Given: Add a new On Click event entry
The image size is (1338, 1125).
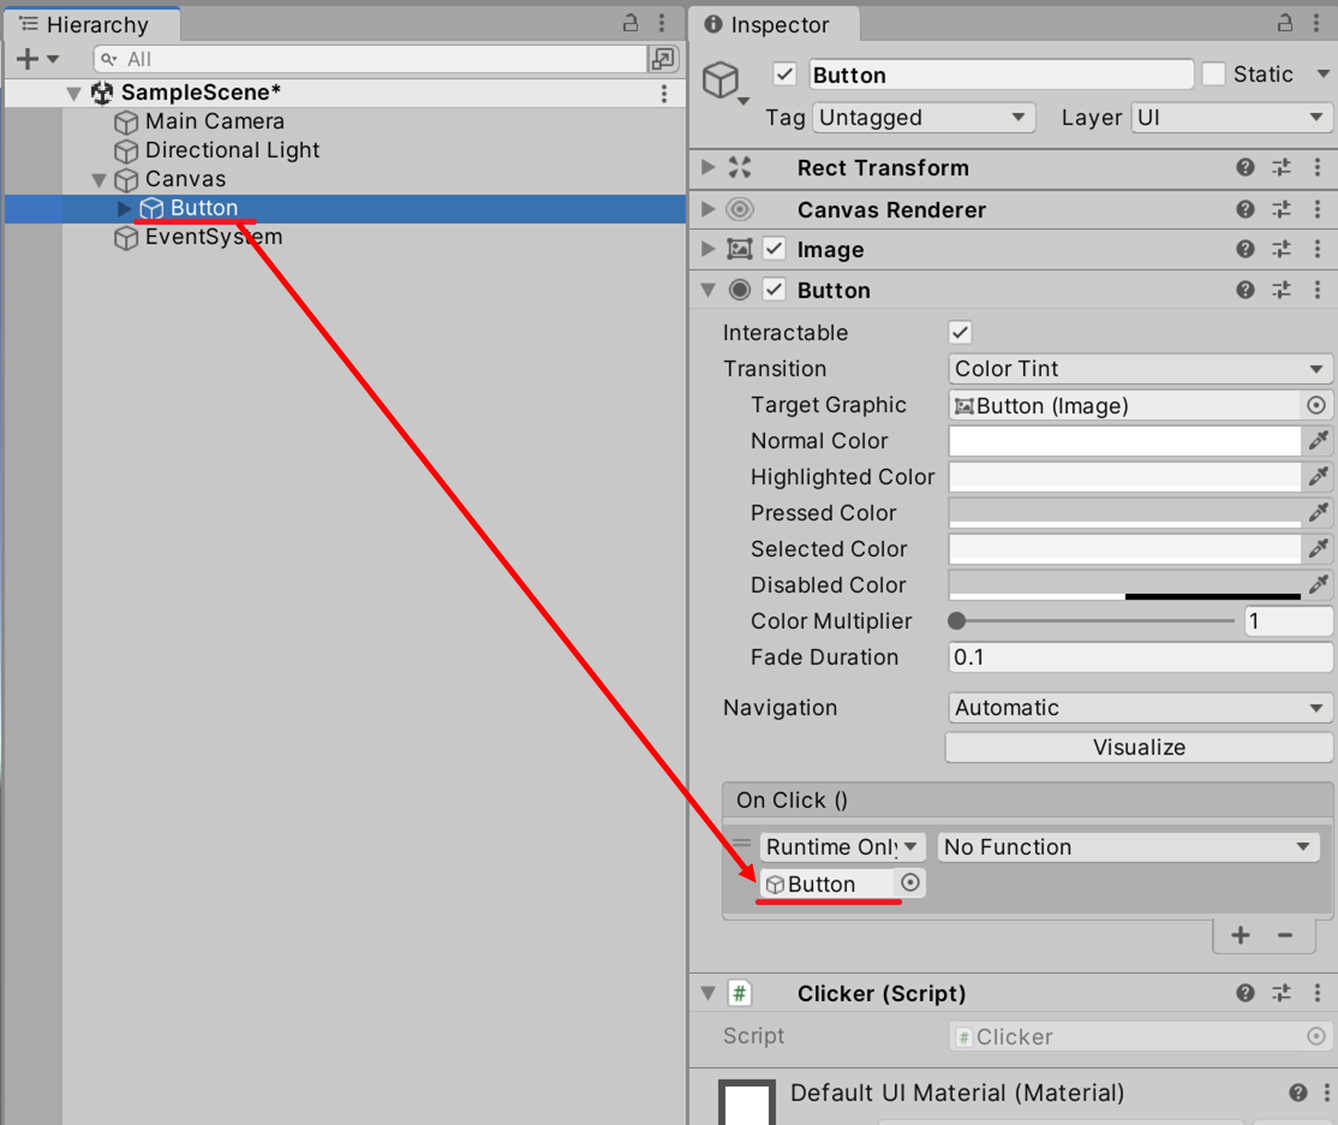Looking at the screenshot, I should tap(1240, 935).
